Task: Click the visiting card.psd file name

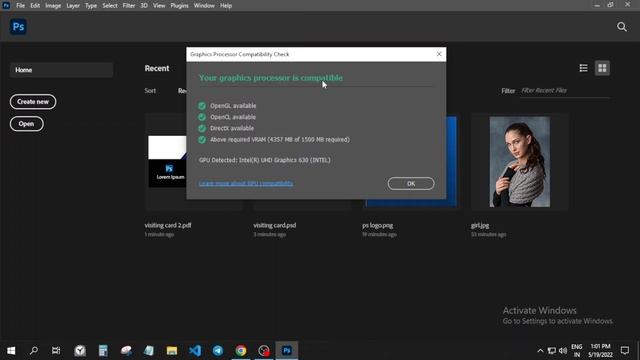Action: click(x=275, y=225)
